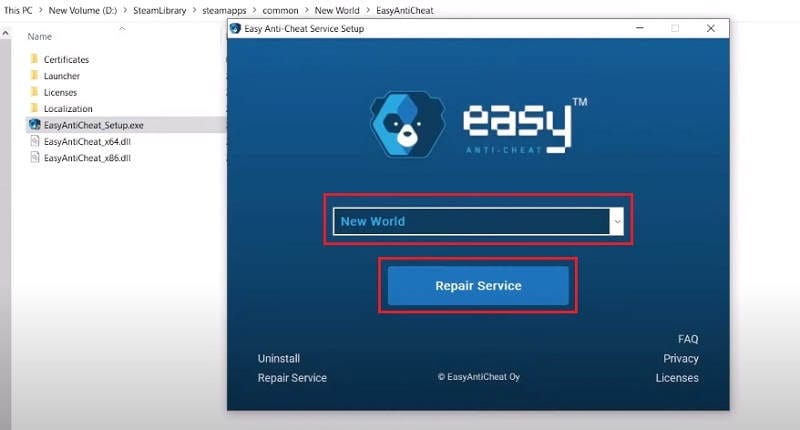Click the large Repair Service button
The image size is (800, 430).
478,286
